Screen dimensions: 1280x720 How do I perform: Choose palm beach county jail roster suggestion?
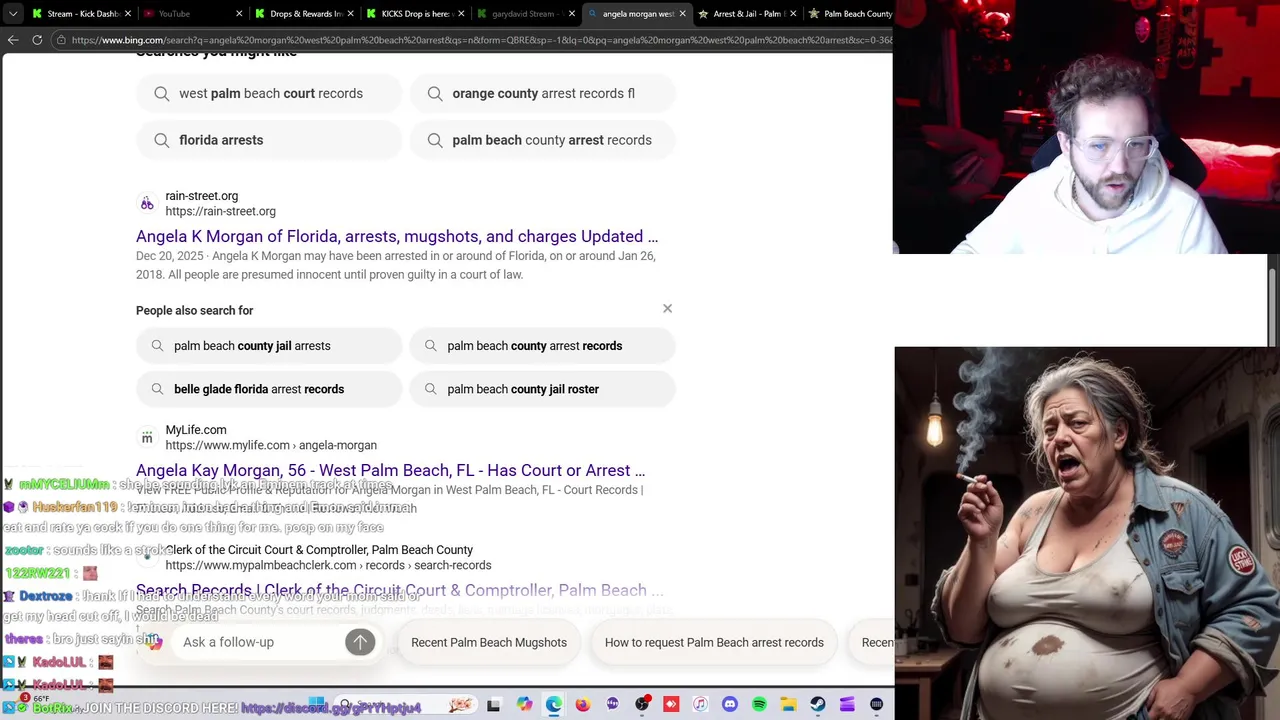point(543,389)
